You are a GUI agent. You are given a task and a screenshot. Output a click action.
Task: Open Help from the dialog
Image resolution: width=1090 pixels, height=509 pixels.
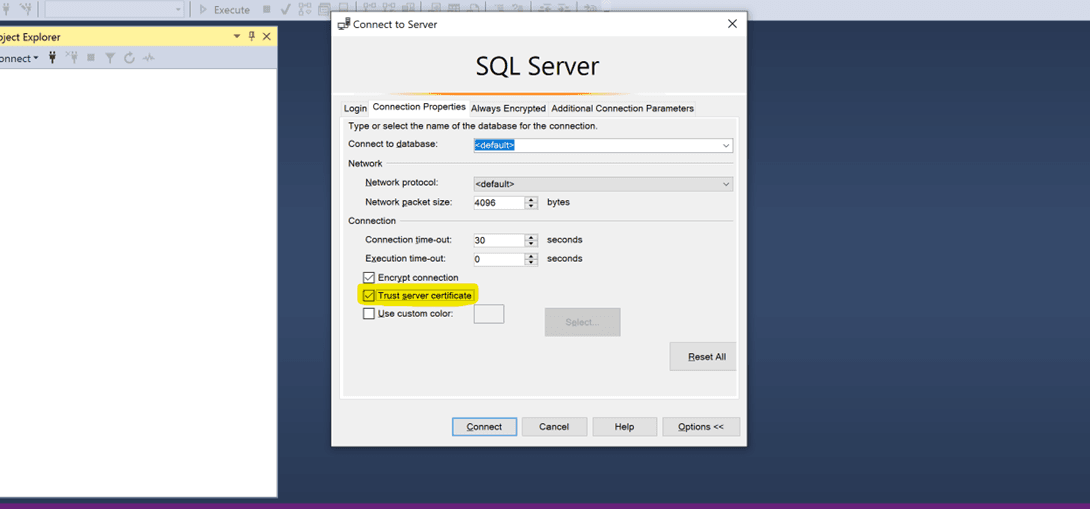pyautogui.click(x=624, y=426)
